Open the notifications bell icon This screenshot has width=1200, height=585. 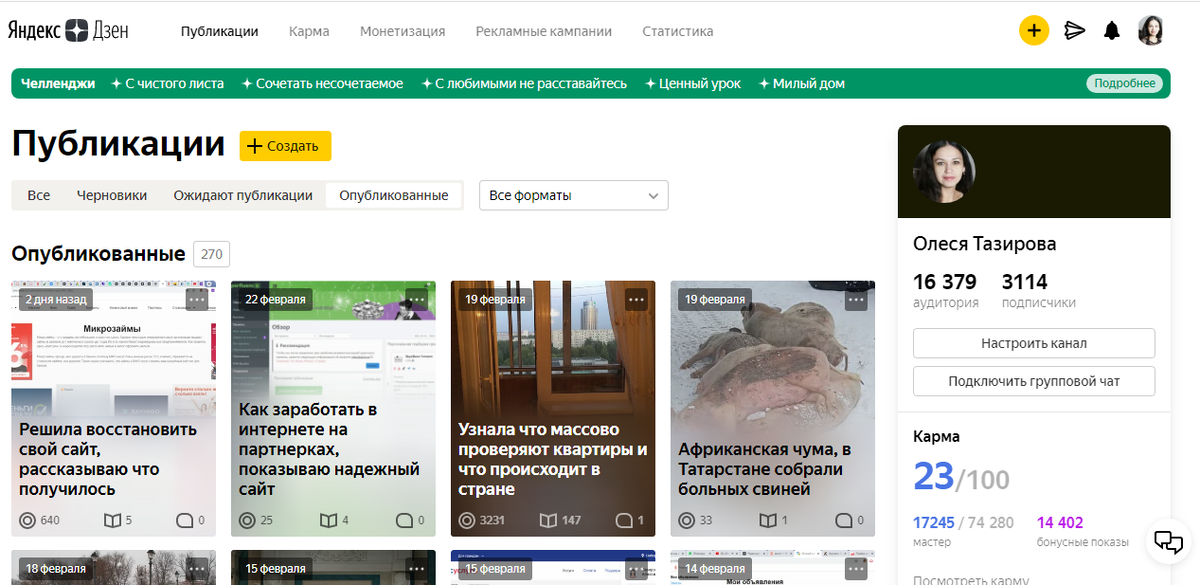1112,31
